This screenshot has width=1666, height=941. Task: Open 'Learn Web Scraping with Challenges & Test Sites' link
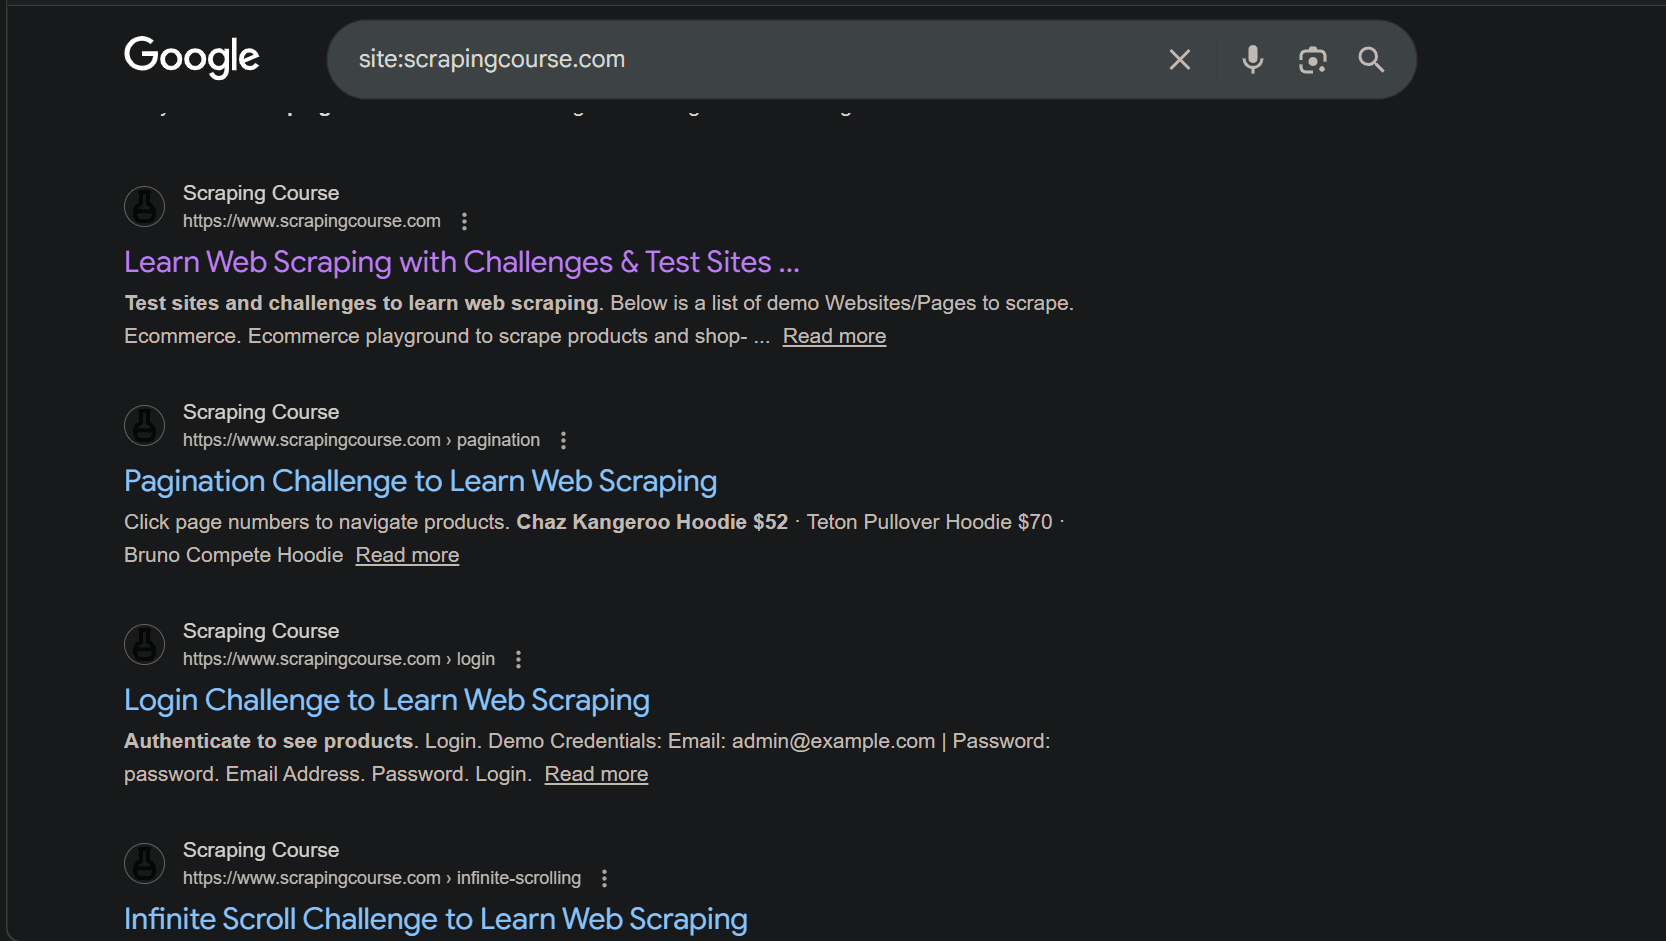(462, 262)
